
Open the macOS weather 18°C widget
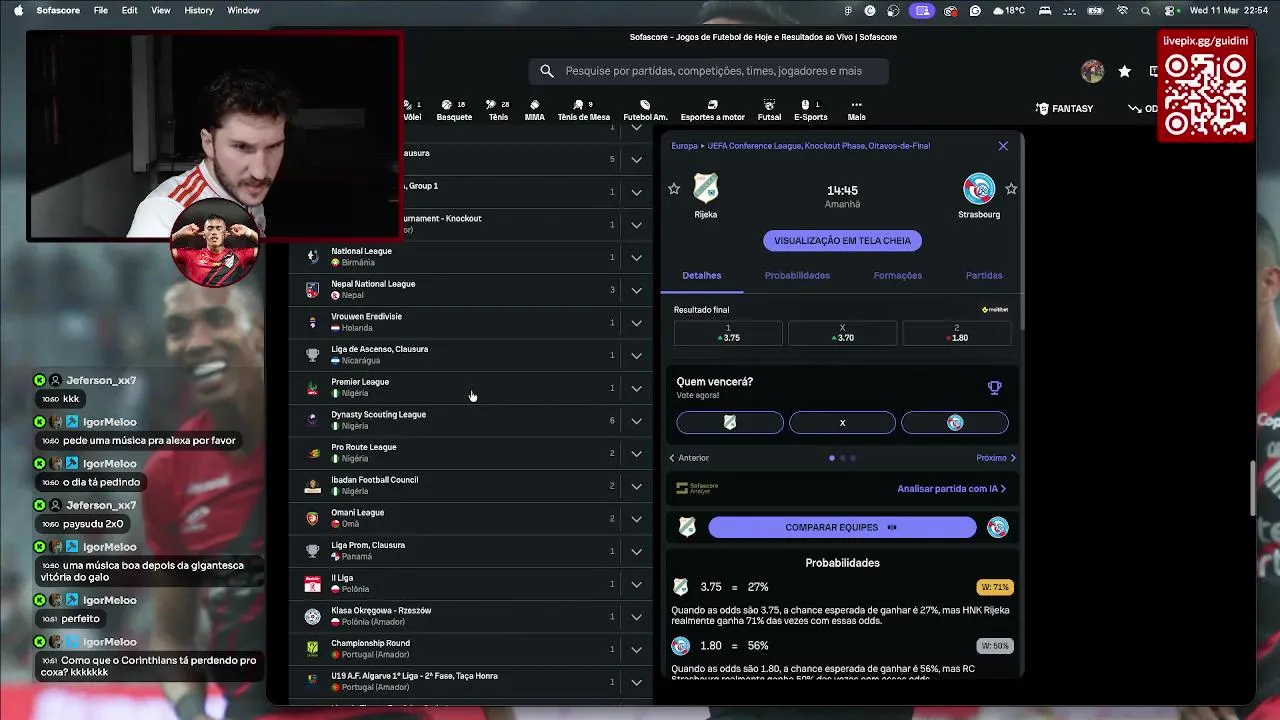pyautogui.click(x=1009, y=10)
